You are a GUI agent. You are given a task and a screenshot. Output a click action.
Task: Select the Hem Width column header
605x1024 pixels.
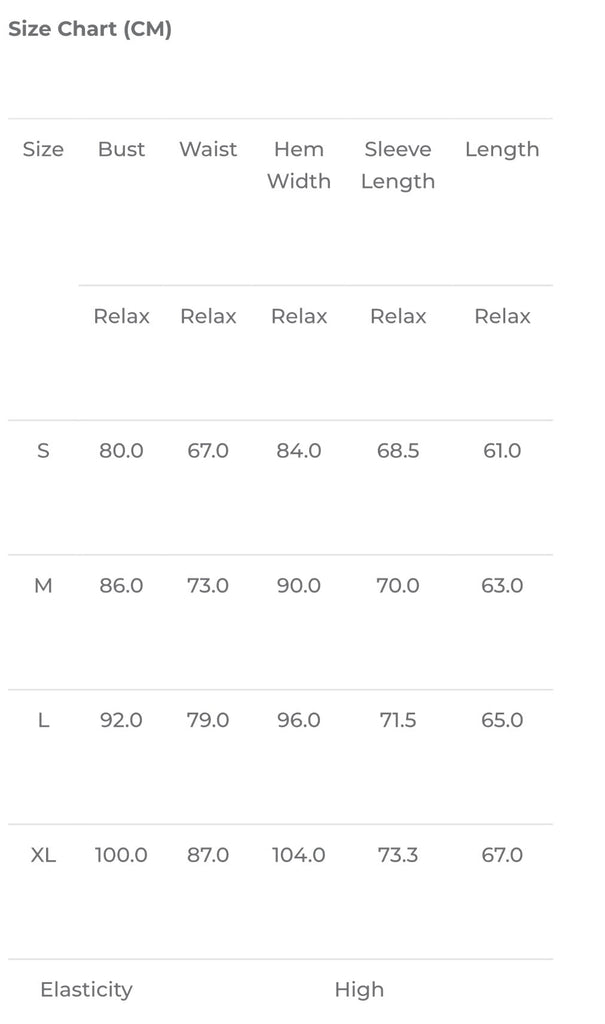tap(299, 165)
